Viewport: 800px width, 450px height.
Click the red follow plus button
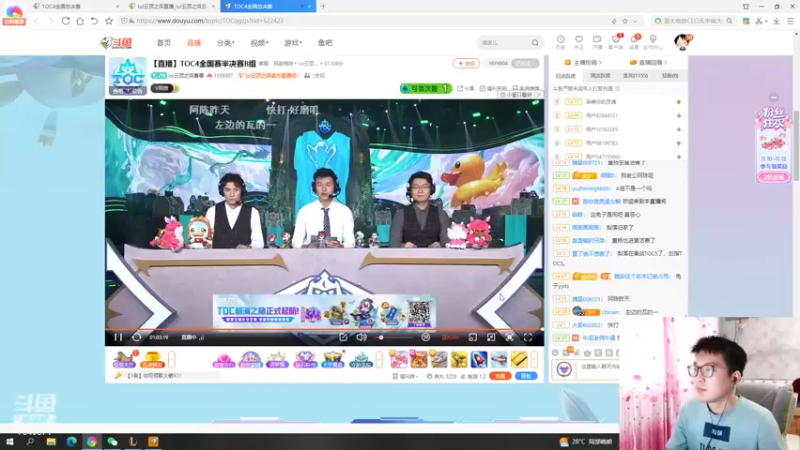466,63
